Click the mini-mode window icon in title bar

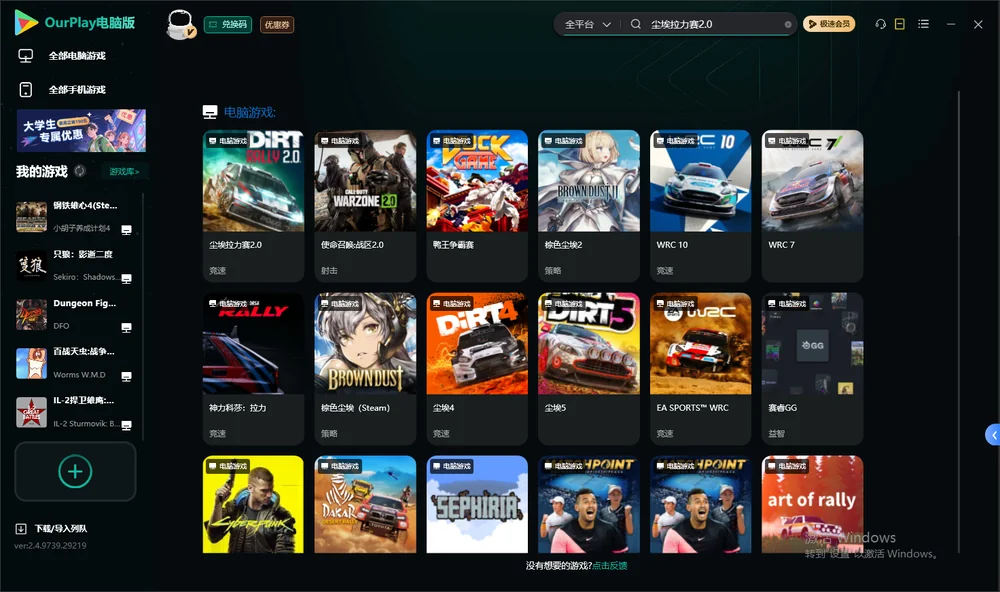[x=900, y=24]
